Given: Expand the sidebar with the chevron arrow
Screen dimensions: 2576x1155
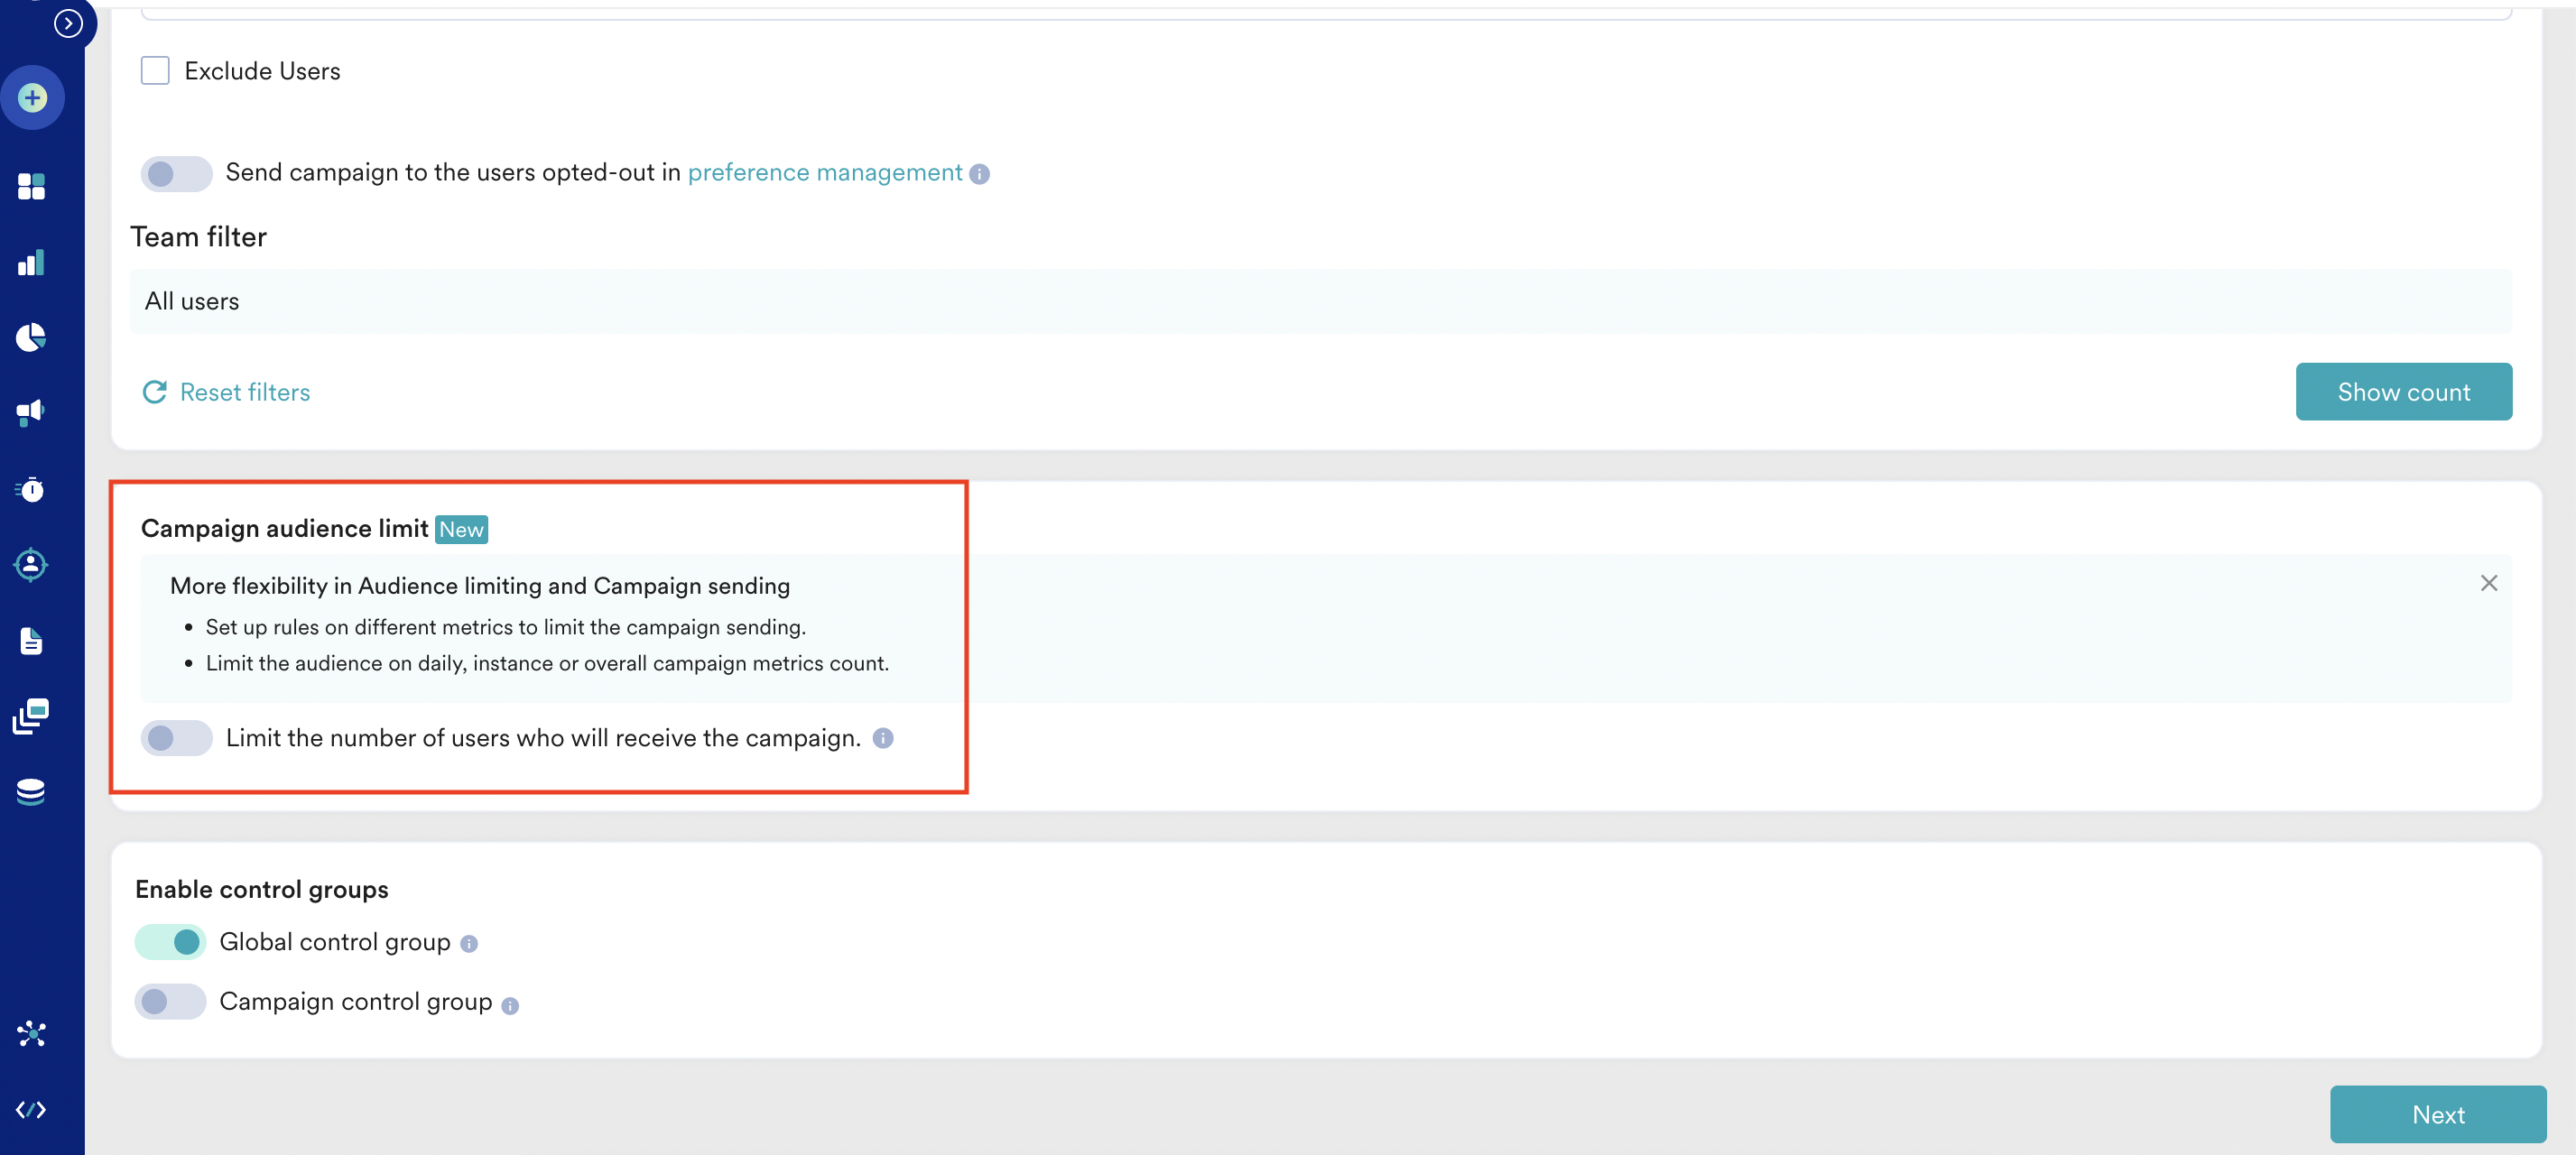Looking at the screenshot, I should (x=68, y=23).
